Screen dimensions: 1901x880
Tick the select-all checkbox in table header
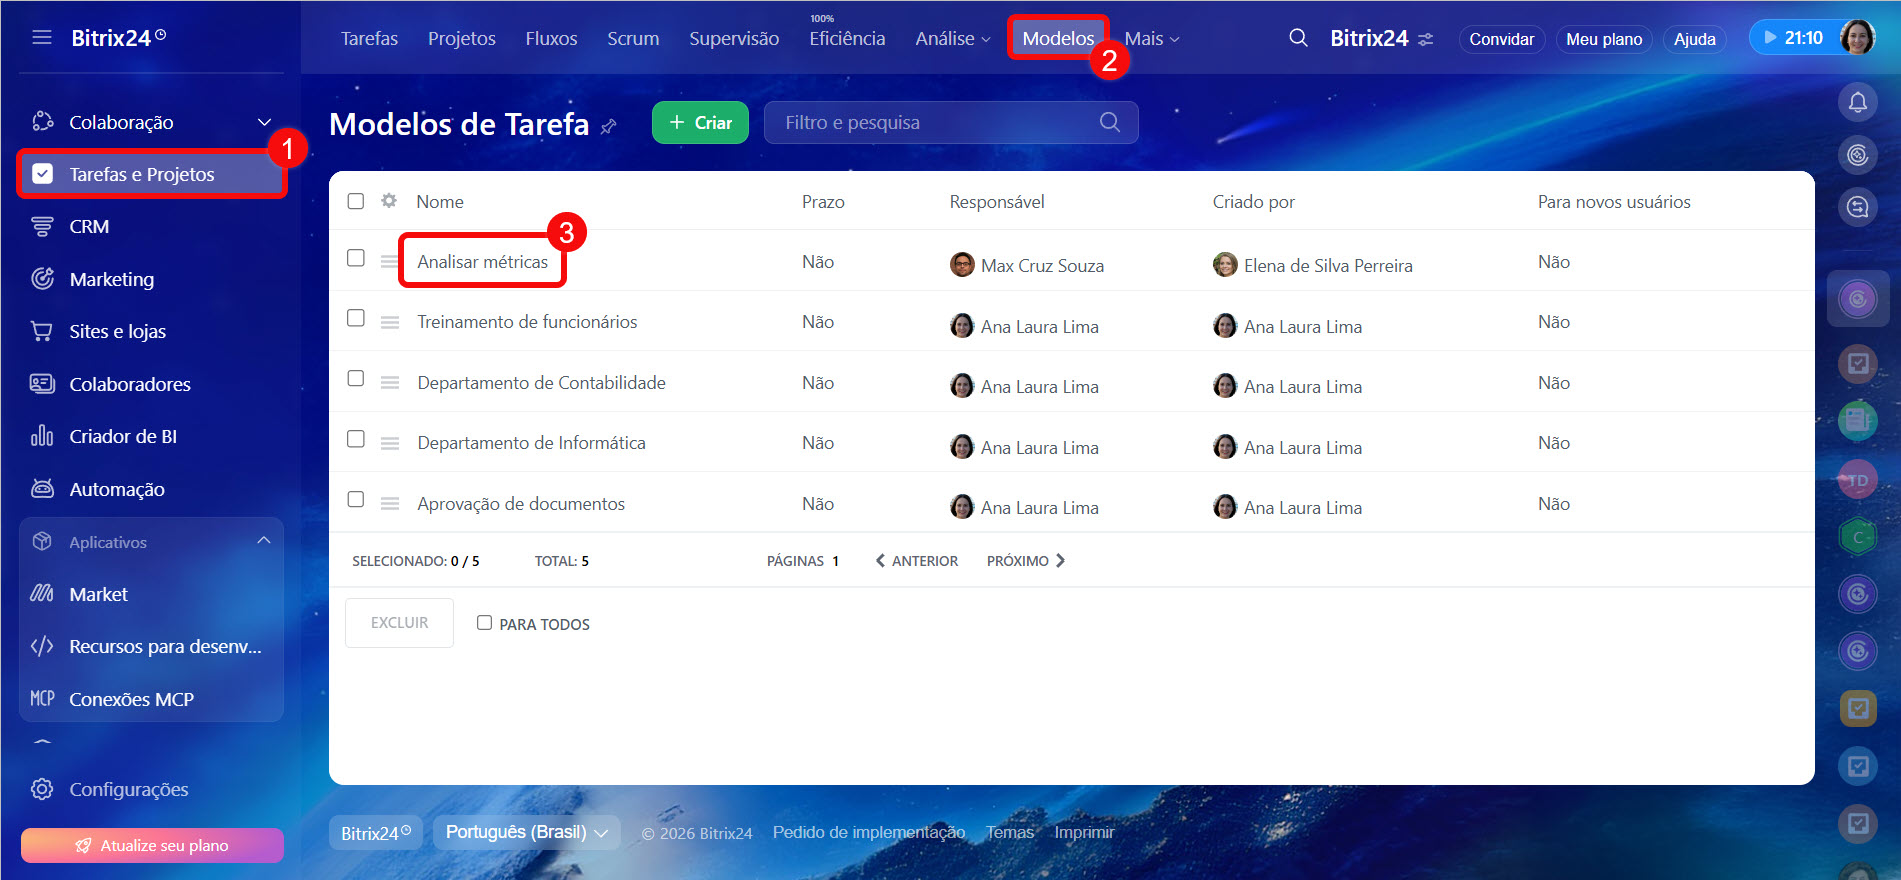click(x=356, y=201)
